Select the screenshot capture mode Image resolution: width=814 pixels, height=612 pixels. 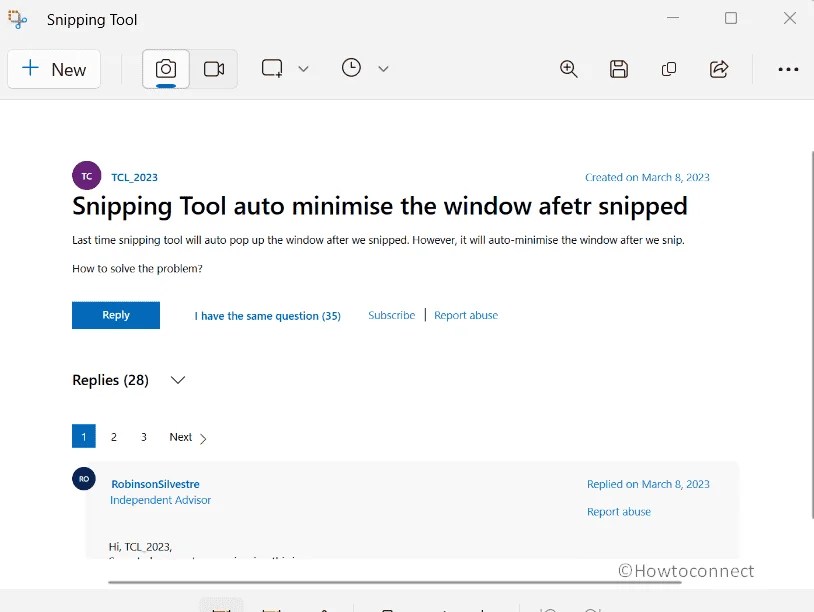click(x=165, y=69)
